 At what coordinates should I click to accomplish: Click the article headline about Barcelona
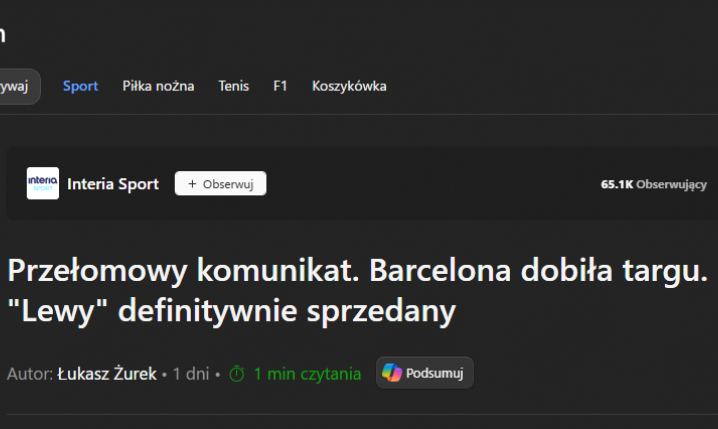pos(358,290)
